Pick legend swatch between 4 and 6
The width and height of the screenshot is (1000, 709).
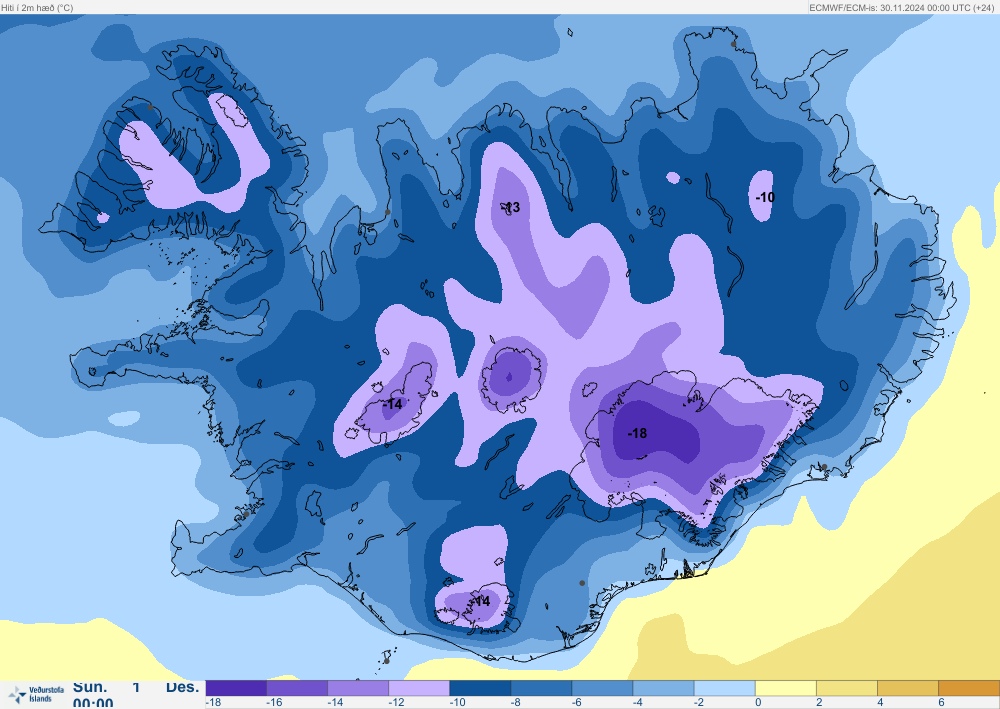[908, 688]
